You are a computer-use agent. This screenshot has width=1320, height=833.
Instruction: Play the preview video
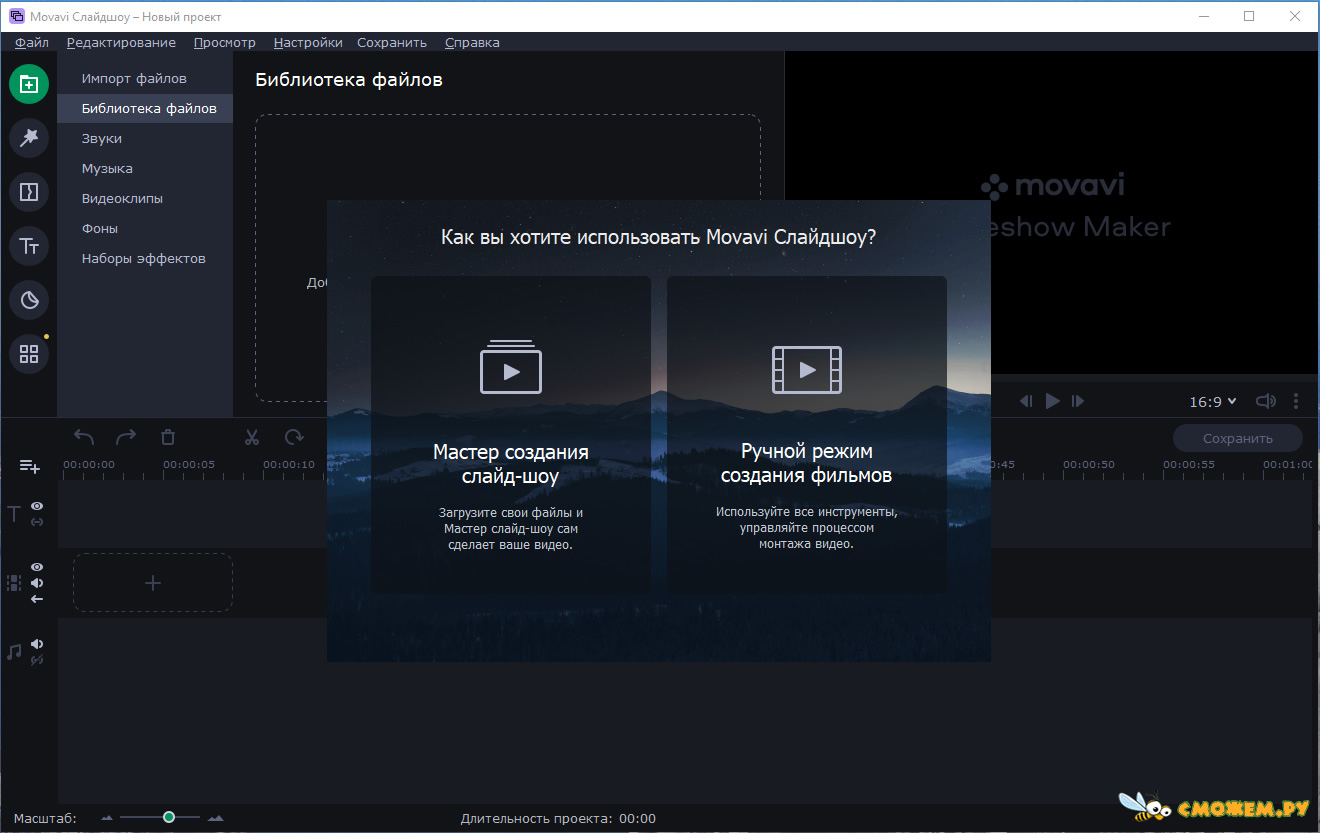(x=1052, y=401)
